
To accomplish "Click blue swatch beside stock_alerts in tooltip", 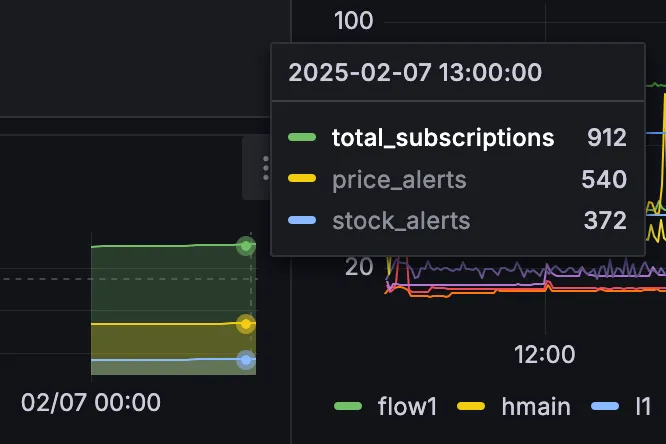I will [x=301, y=221].
